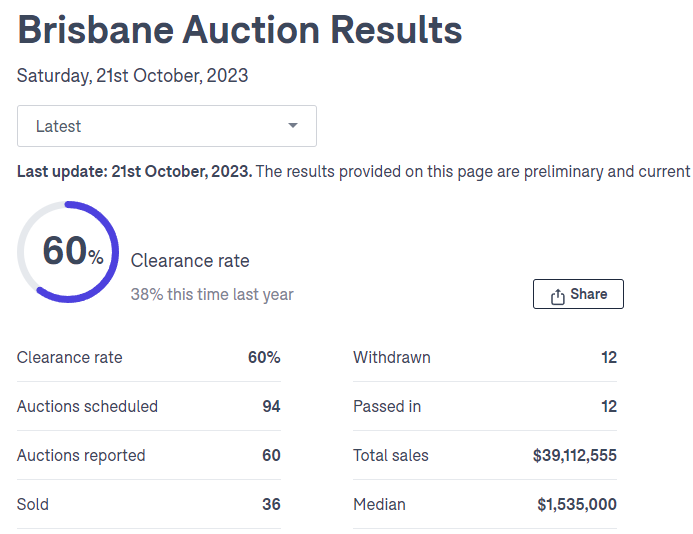Click the $39,112,555 total sales value
This screenshot has height=534, width=693.
pos(575,455)
